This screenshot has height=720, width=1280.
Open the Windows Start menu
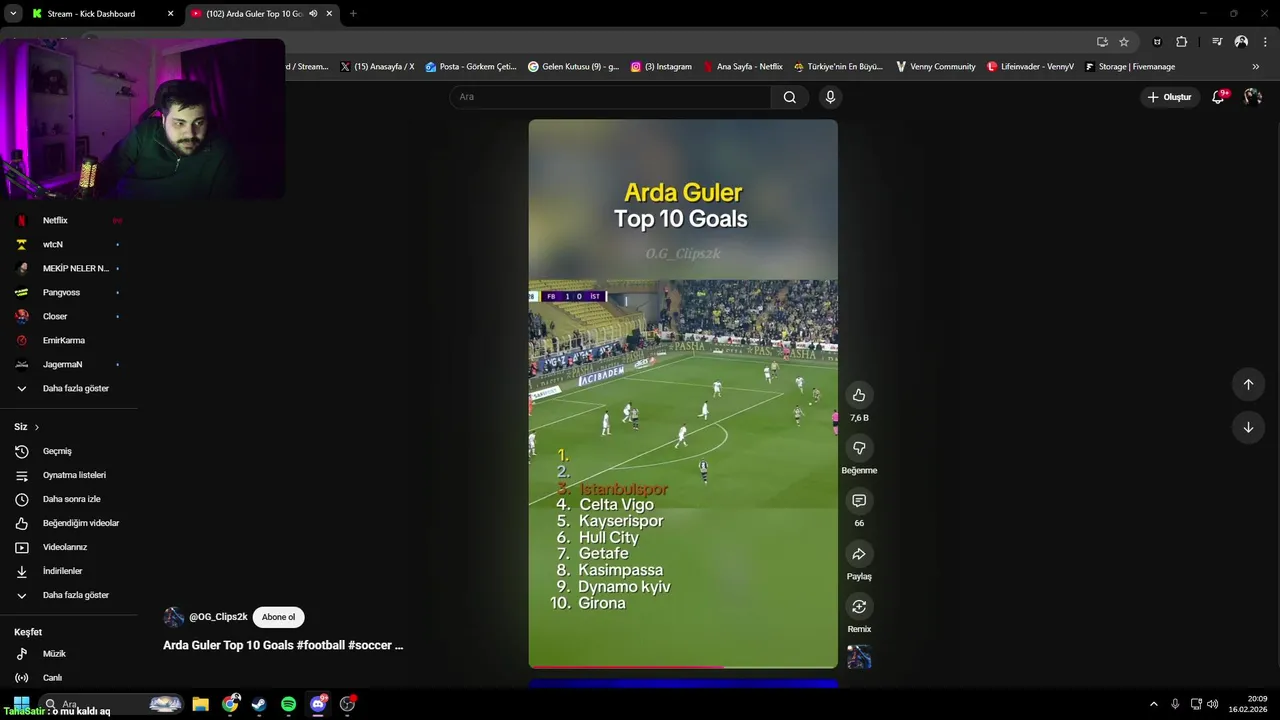(x=21, y=704)
